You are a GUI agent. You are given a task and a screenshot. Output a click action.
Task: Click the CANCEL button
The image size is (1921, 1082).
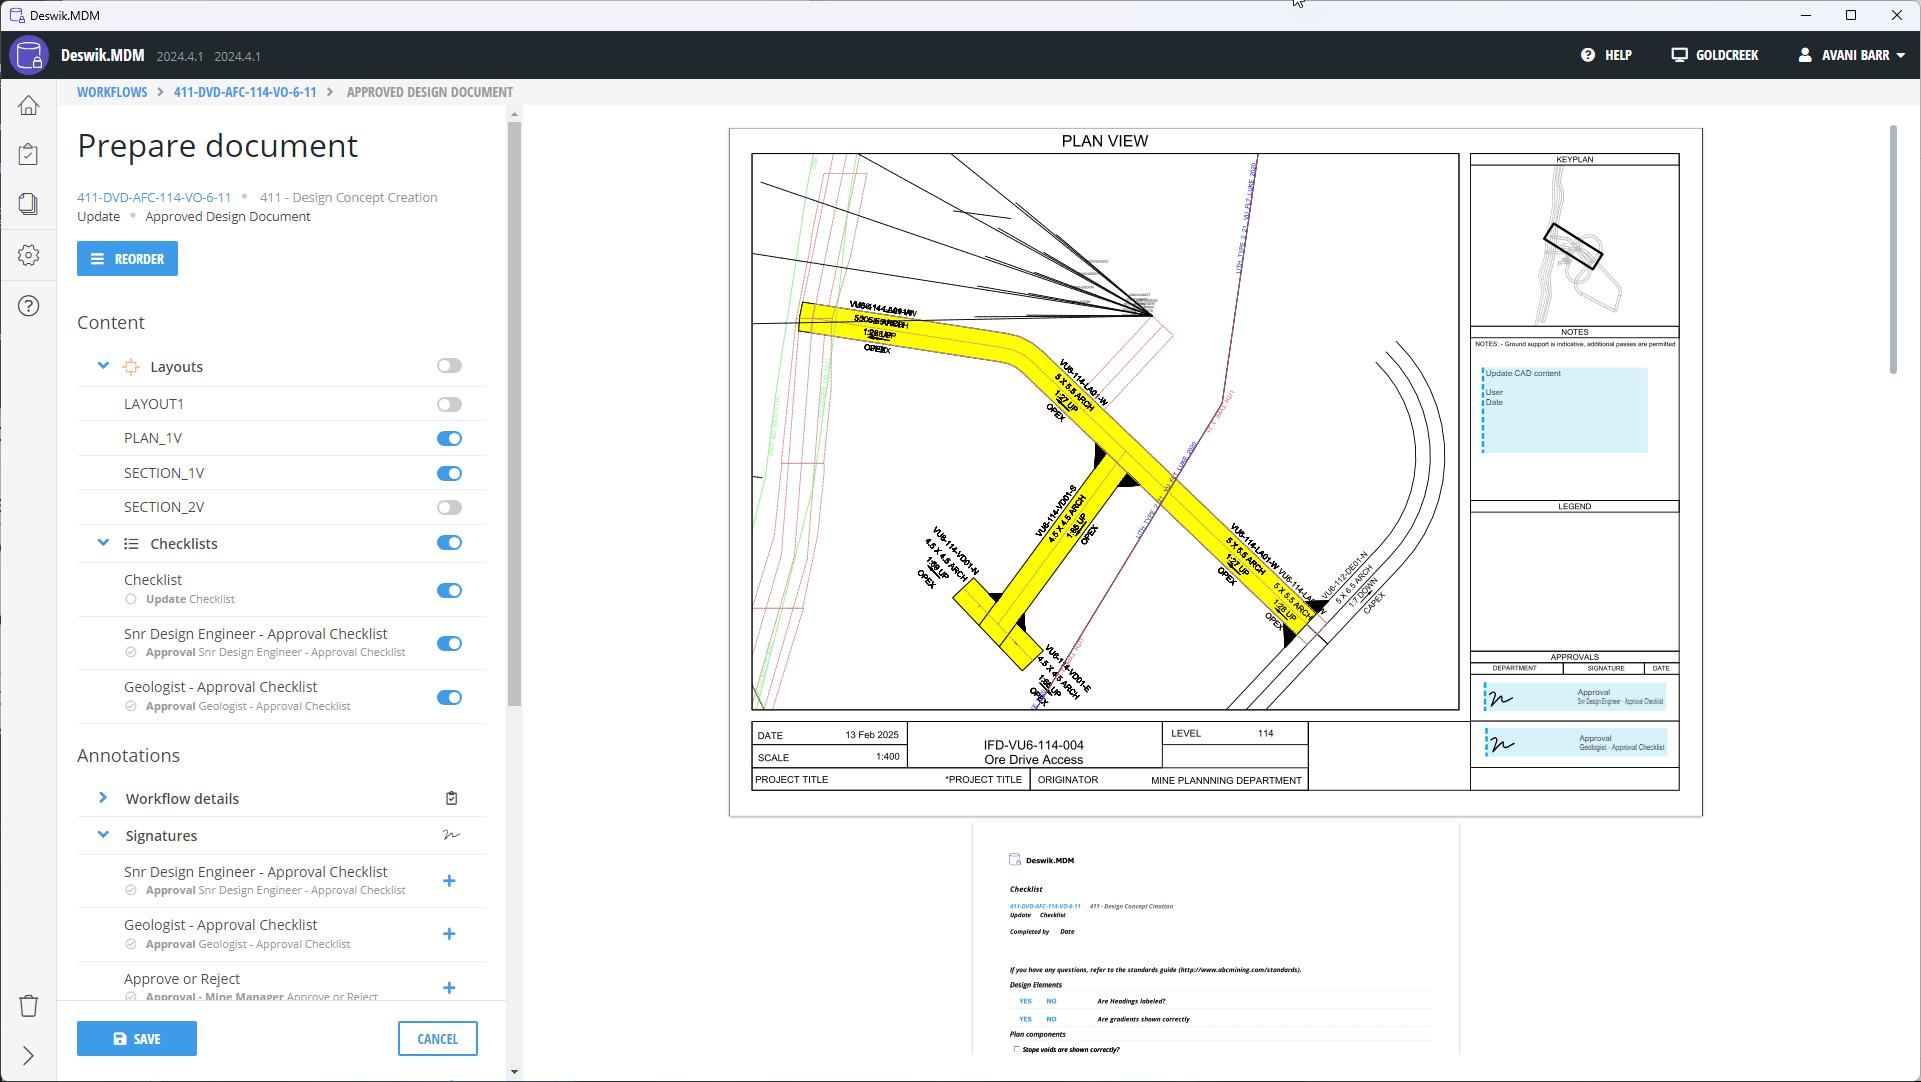click(438, 1039)
